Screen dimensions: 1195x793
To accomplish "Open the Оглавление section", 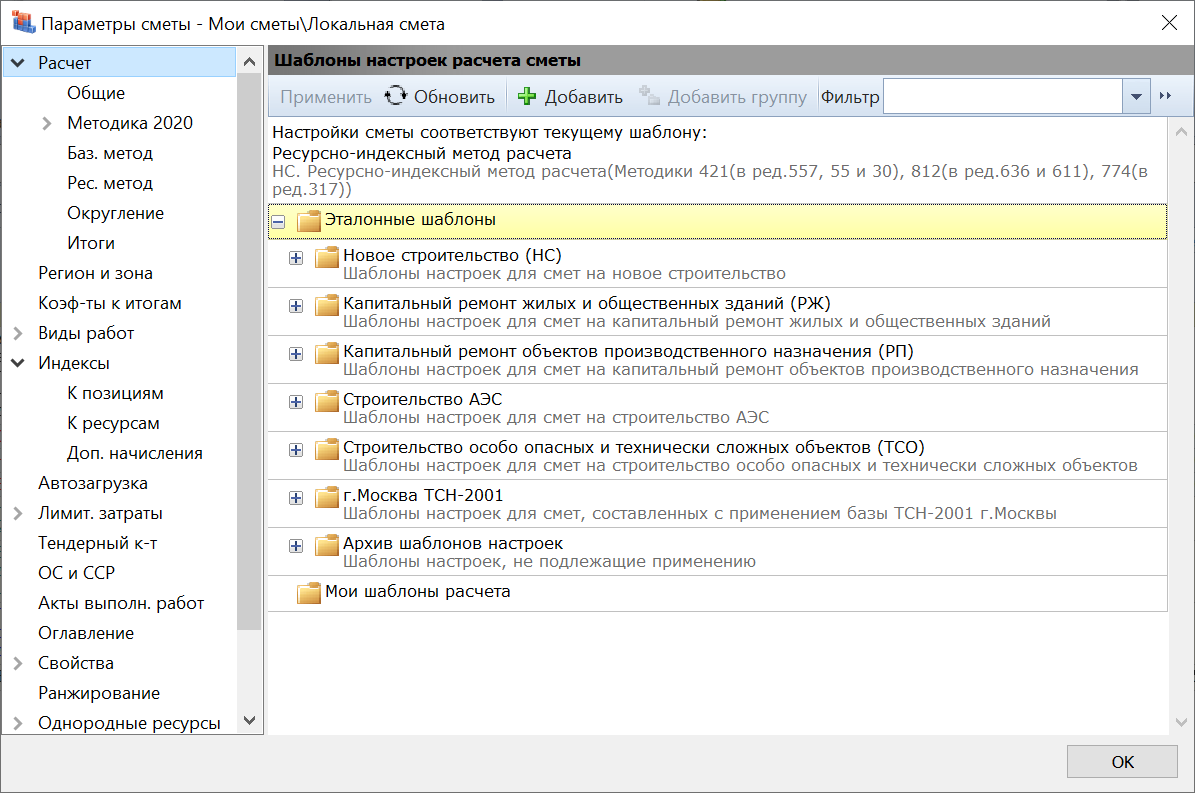I will coord(86,633).
